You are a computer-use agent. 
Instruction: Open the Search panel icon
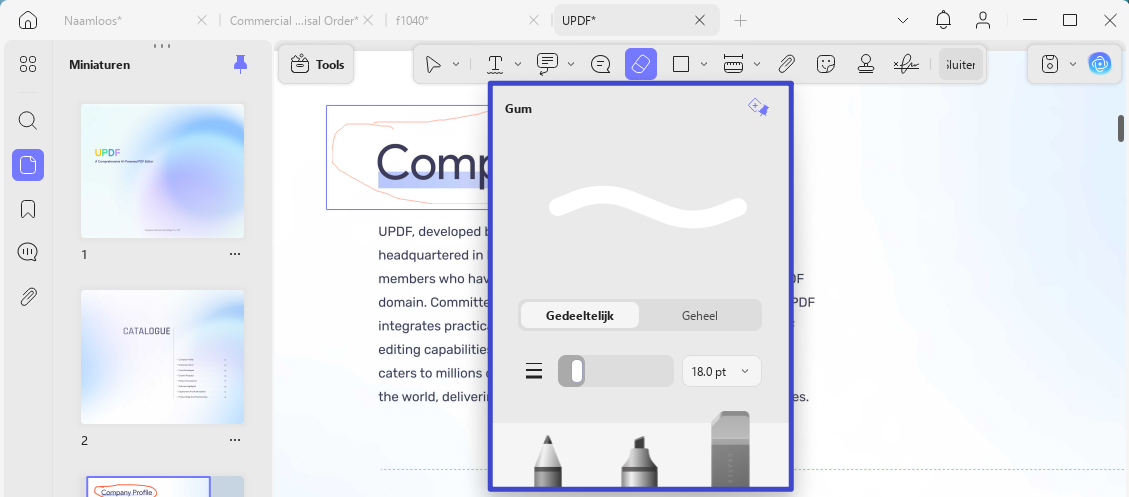click(x=27, y=120)
